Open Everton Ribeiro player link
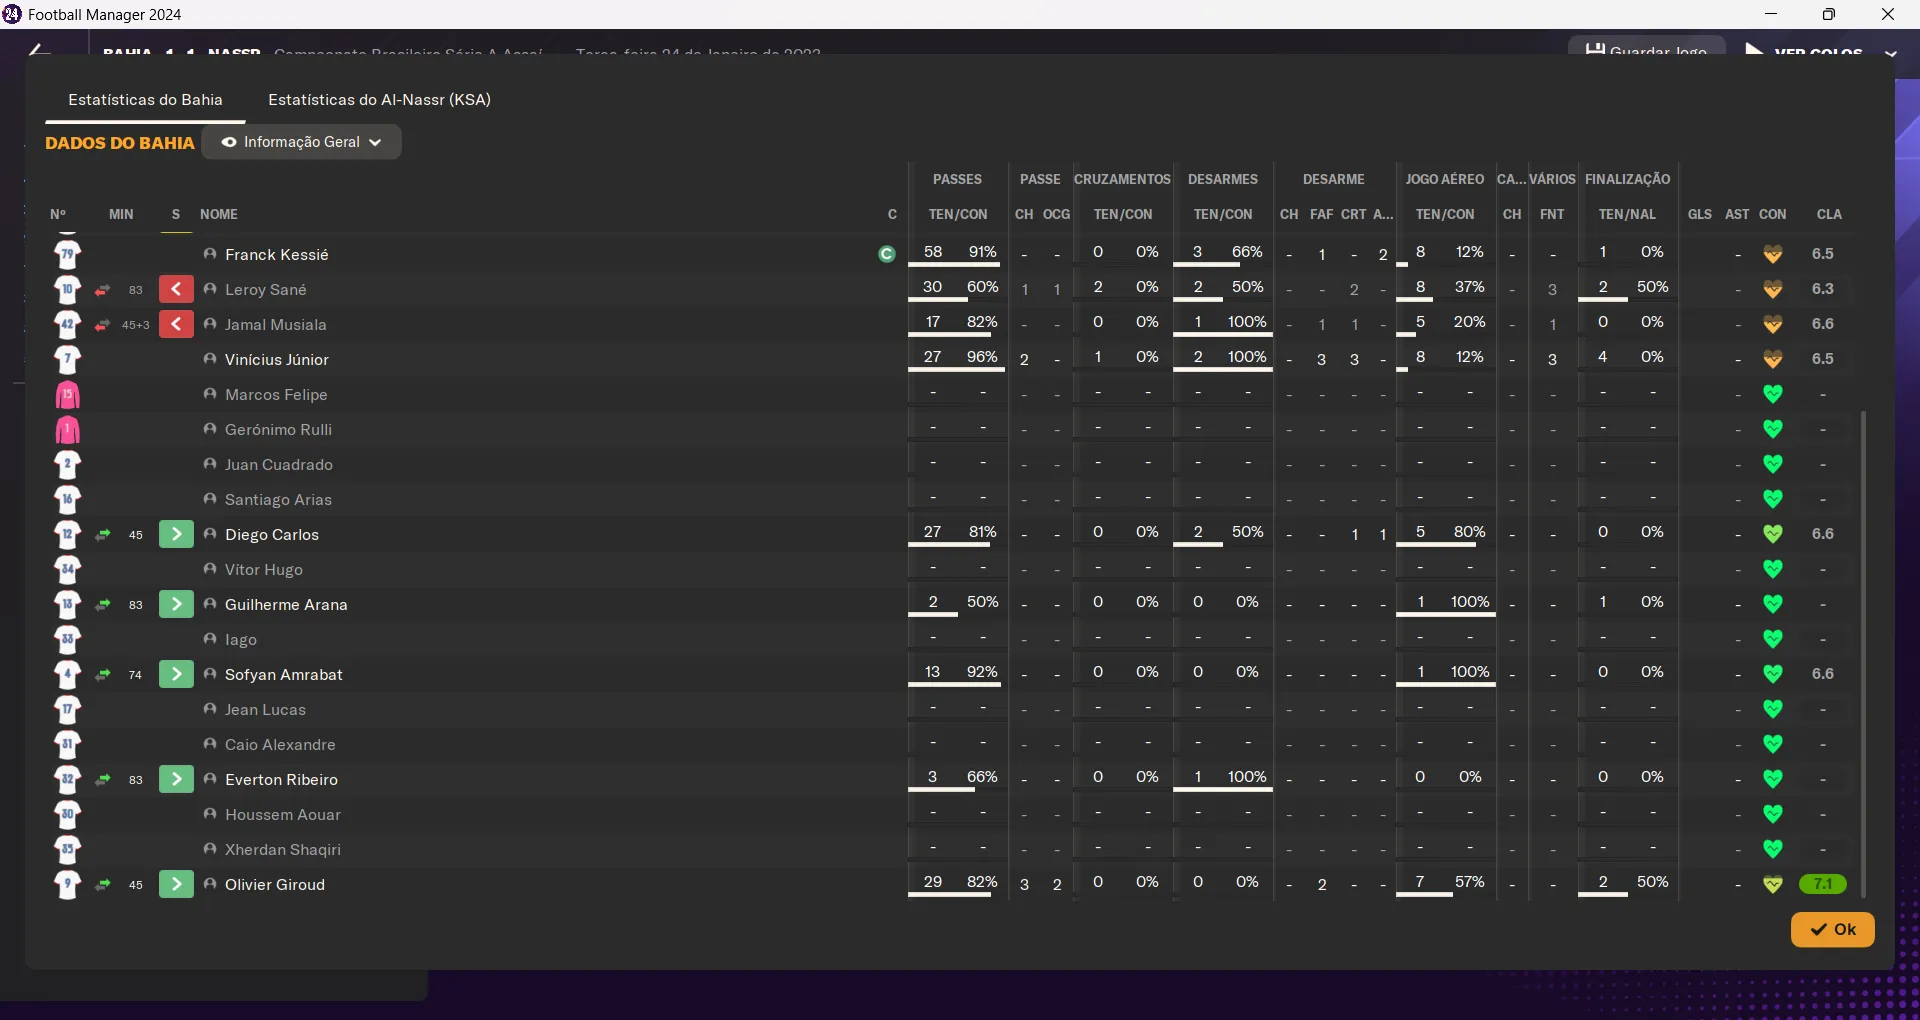The width and height of the screenshot is (1920, 1020). [x=281, y=780]
